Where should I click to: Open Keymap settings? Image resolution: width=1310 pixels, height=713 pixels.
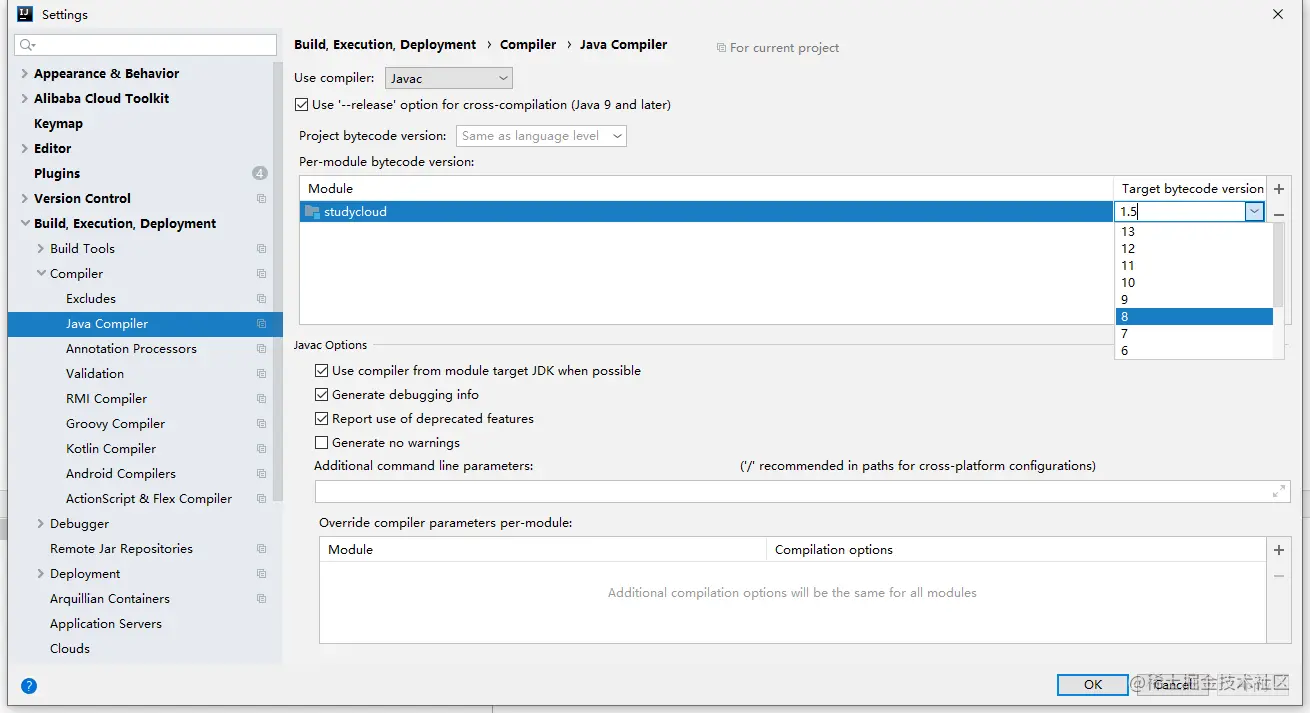point(58,124)
